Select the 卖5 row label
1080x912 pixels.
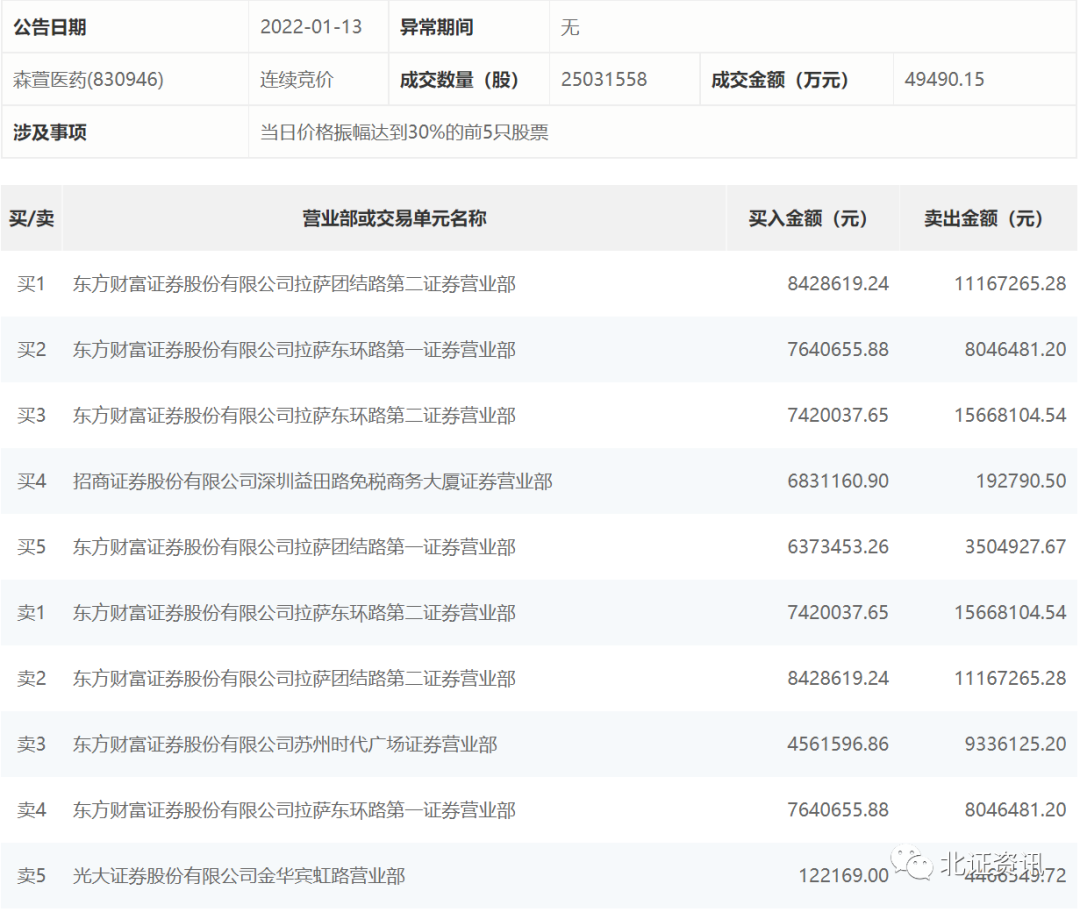(32, 875)
